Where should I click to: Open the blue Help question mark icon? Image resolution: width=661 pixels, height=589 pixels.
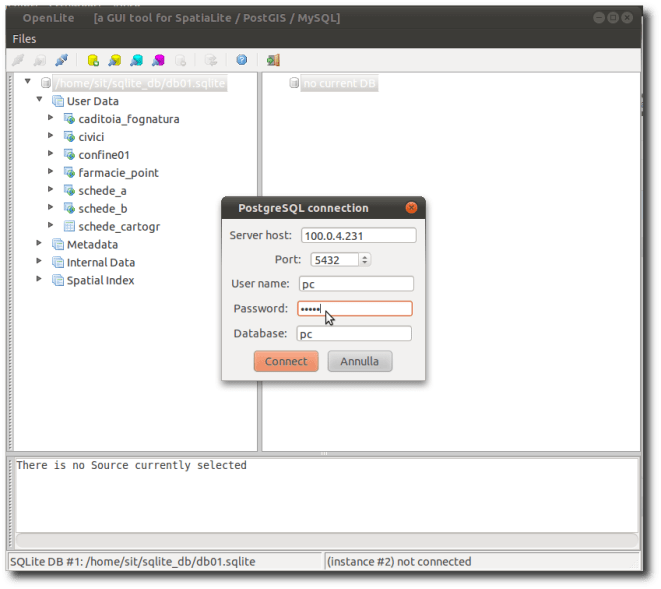pos(242,60)
